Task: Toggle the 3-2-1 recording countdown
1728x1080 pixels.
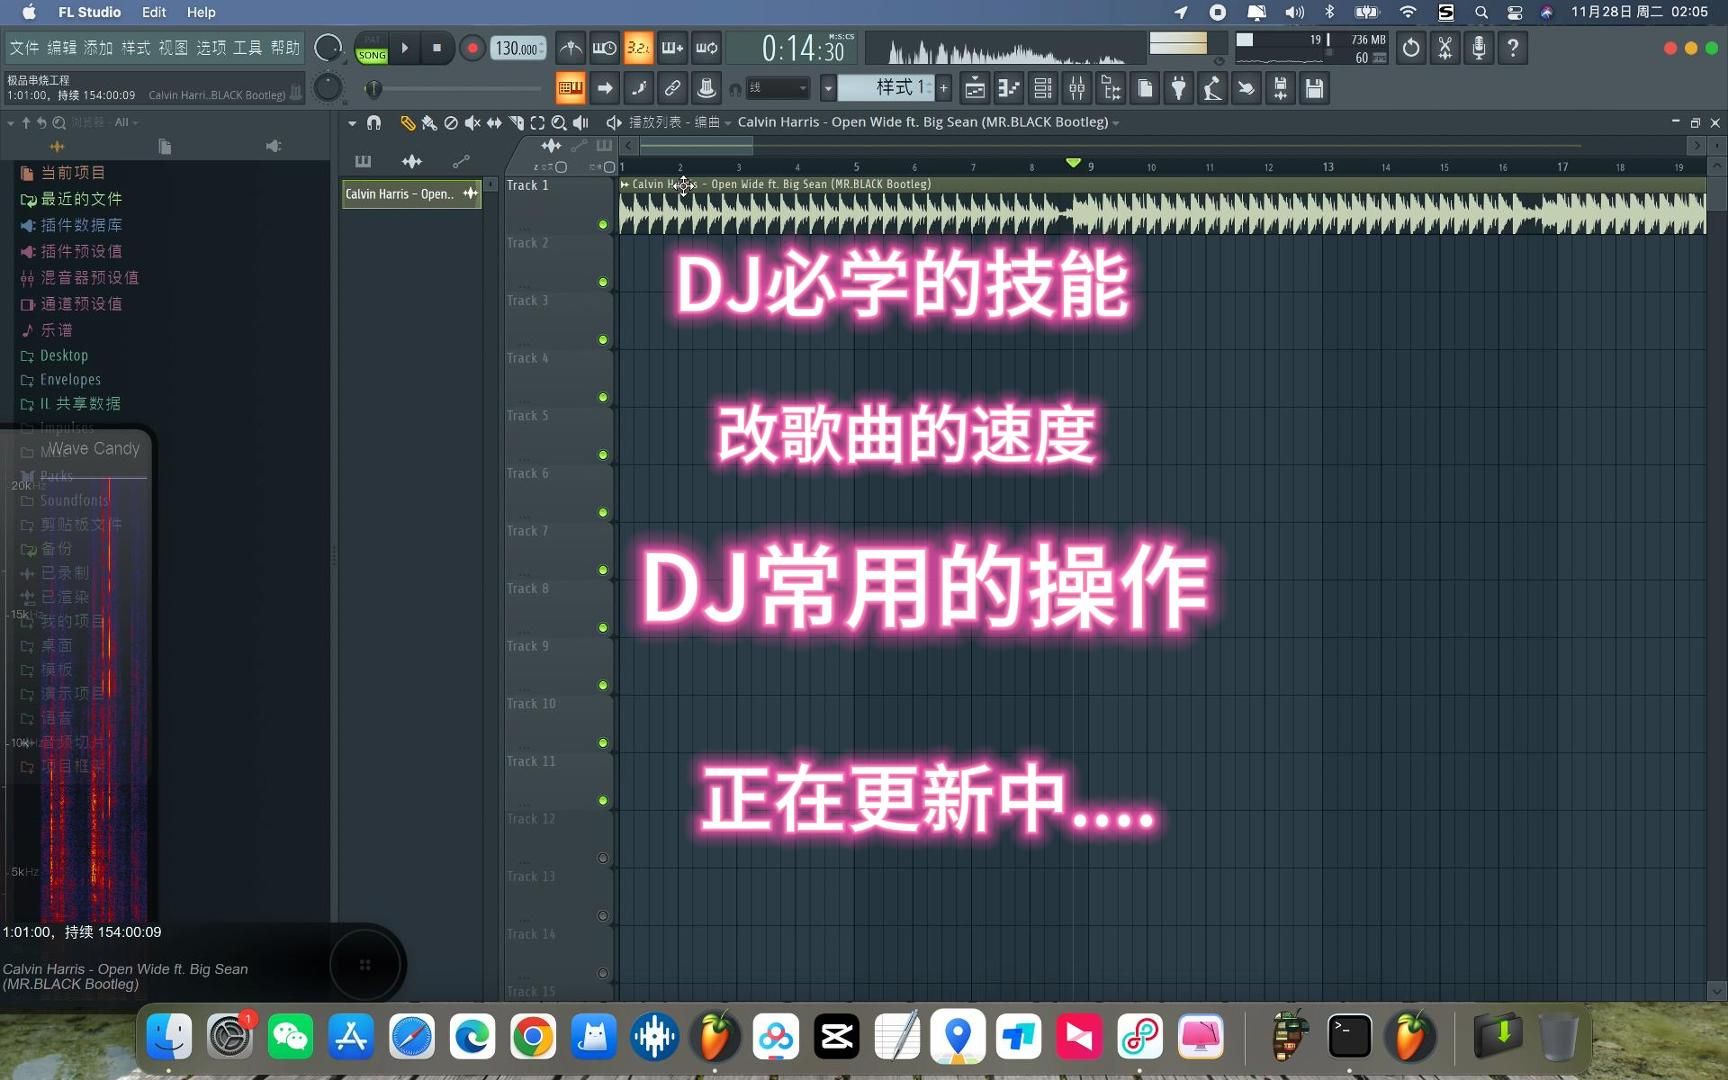Action: point(638,48)
